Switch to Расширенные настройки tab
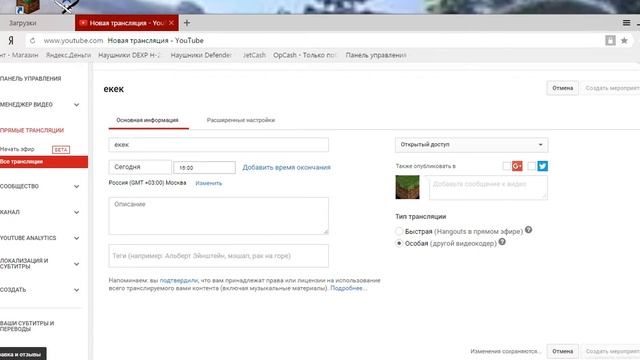Screen dimensions: 640x360 [241, 120]
